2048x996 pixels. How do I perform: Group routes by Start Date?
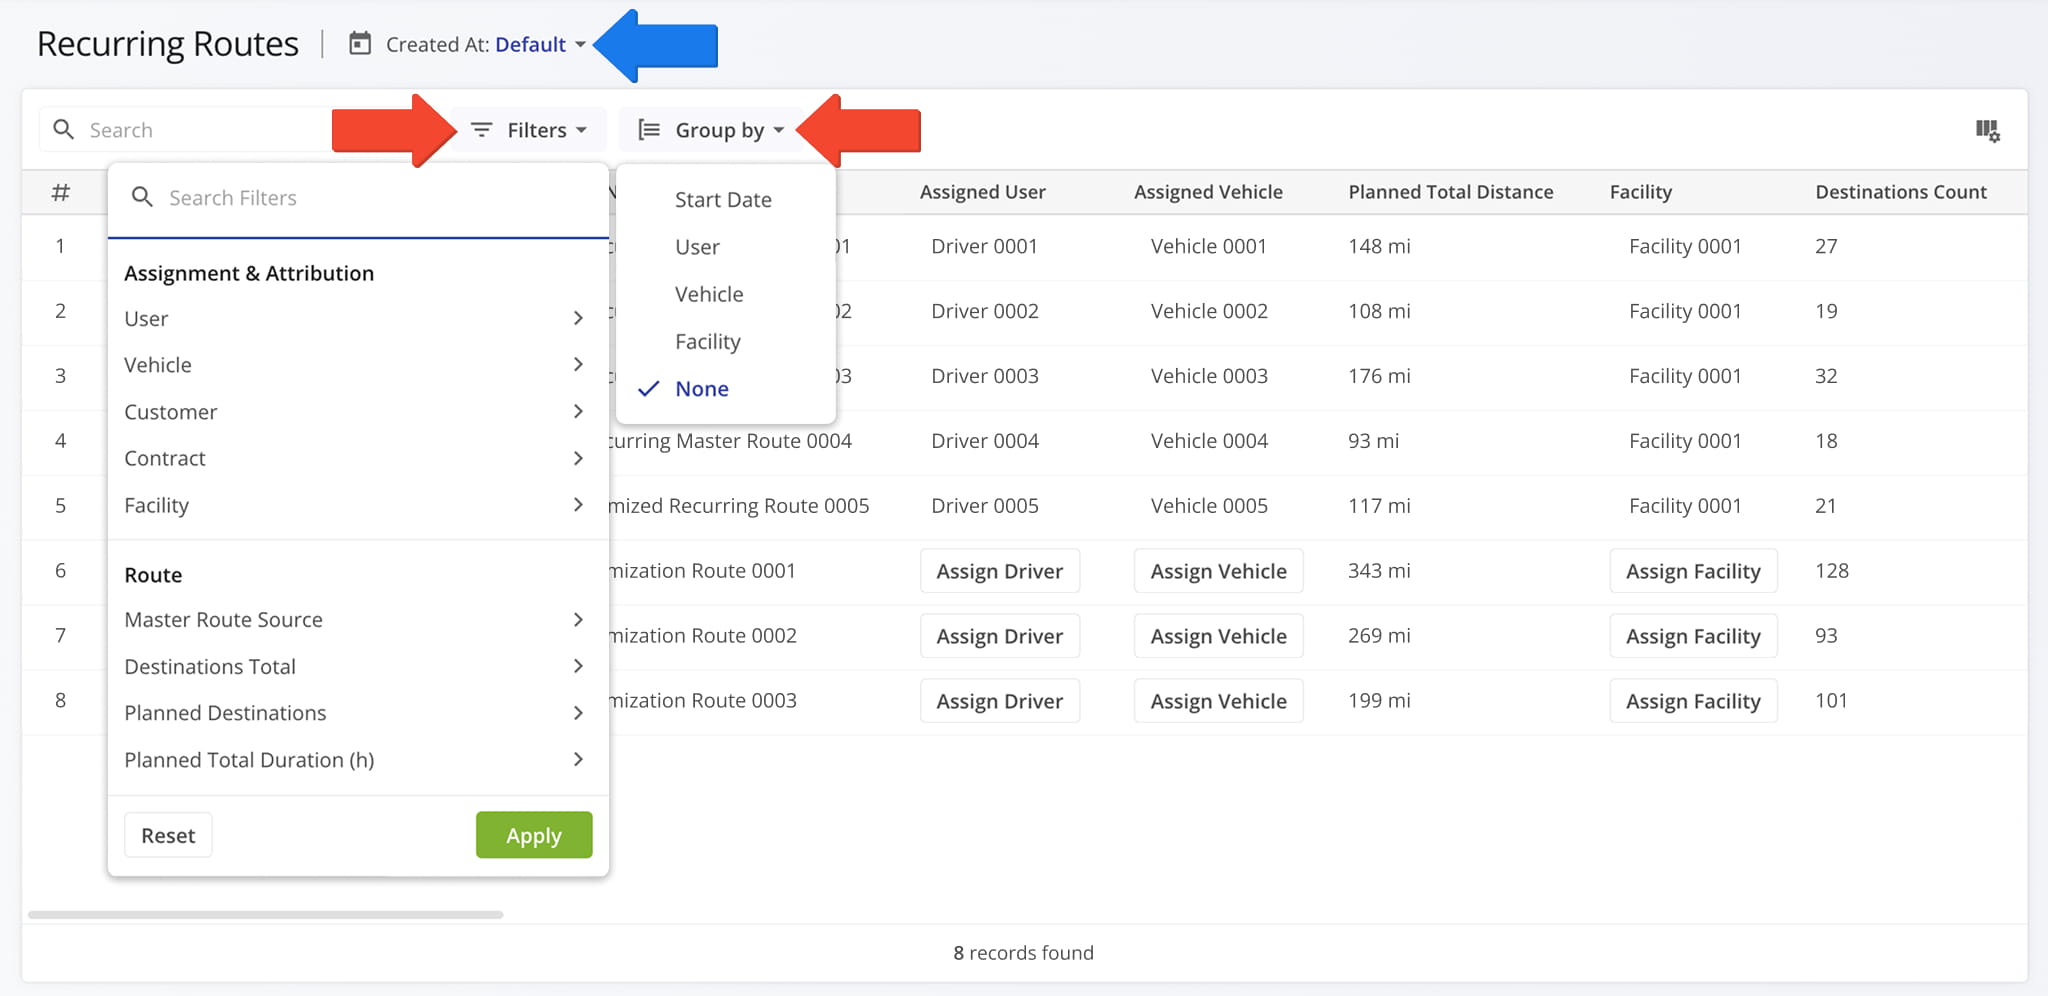pos(722,200)
